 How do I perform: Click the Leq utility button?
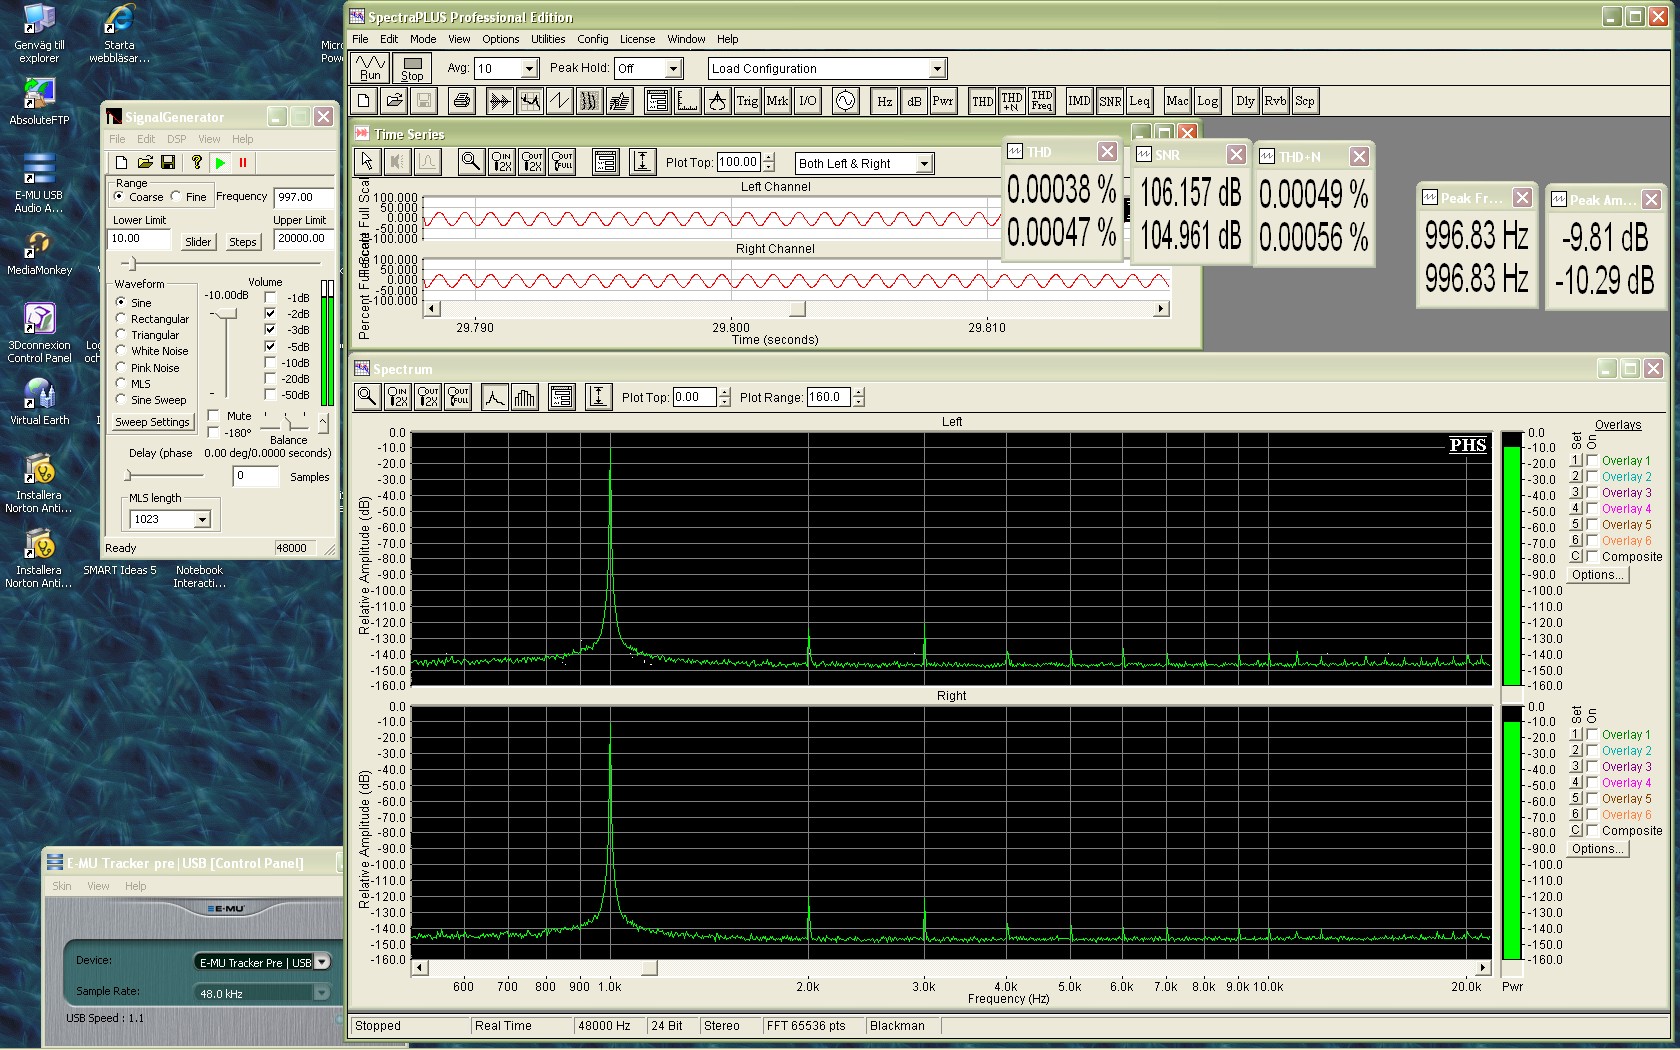click(1140, 101)
